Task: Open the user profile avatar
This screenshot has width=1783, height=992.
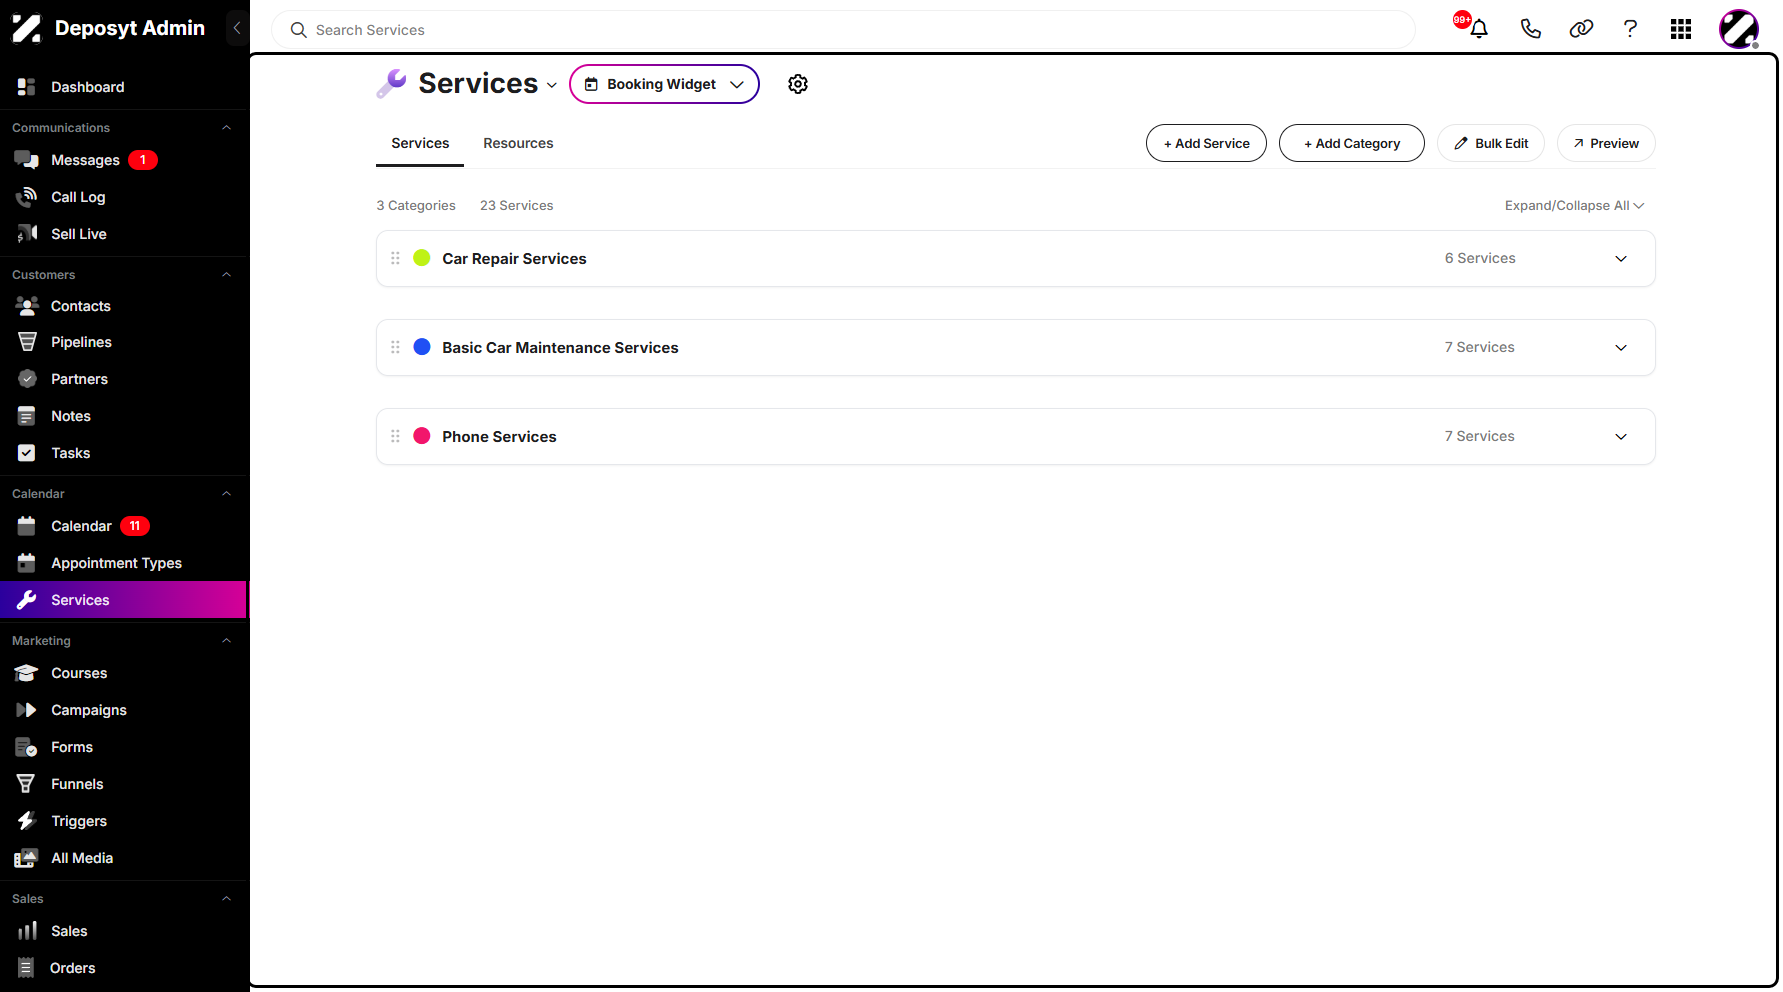Action: [x=1739, y=29]
